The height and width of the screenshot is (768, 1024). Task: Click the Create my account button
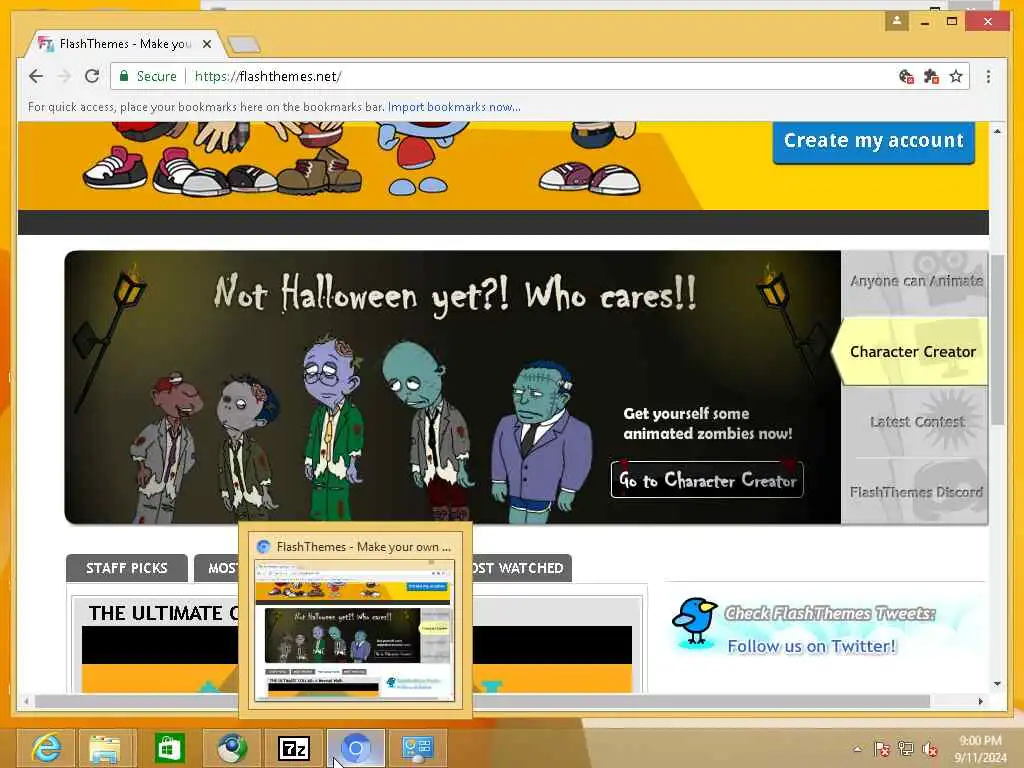874,140
